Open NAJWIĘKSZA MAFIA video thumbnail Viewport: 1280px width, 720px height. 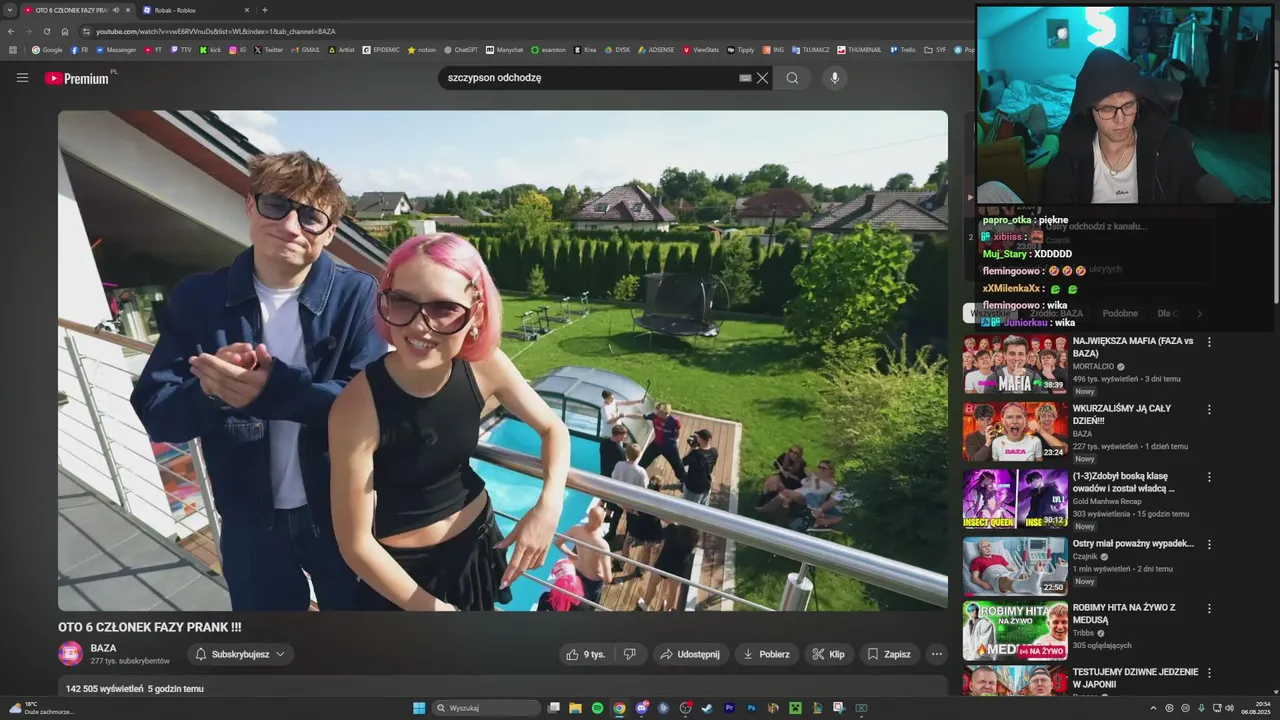coord(1015,365)
